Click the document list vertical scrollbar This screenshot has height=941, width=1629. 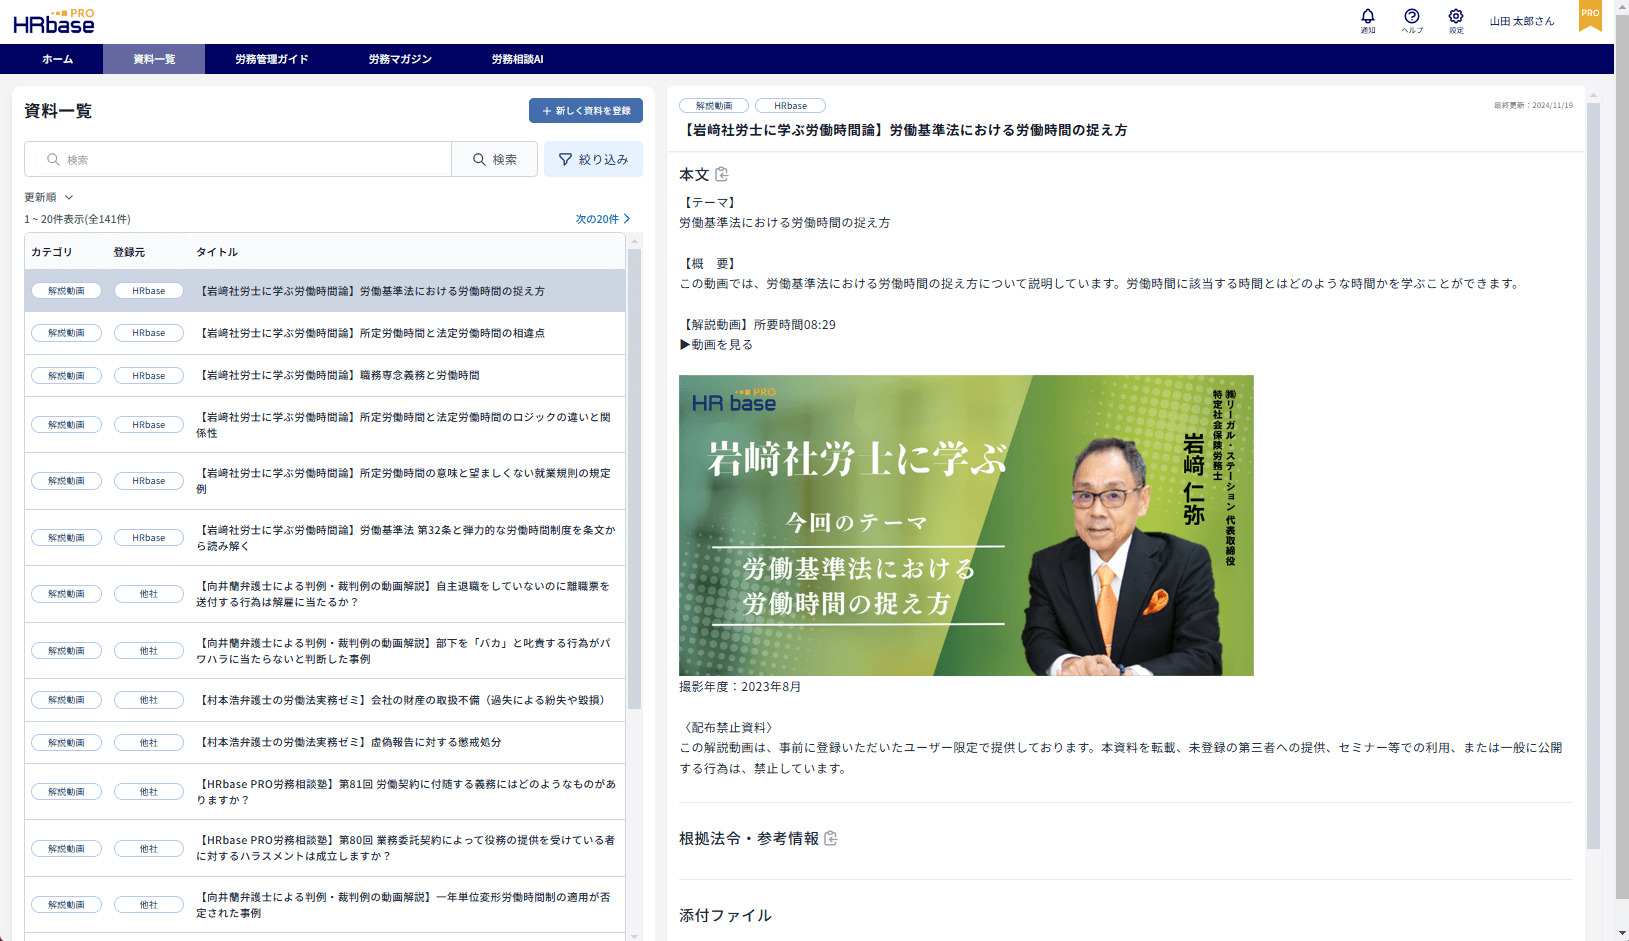pyautogui.click(x=634, y=480)
